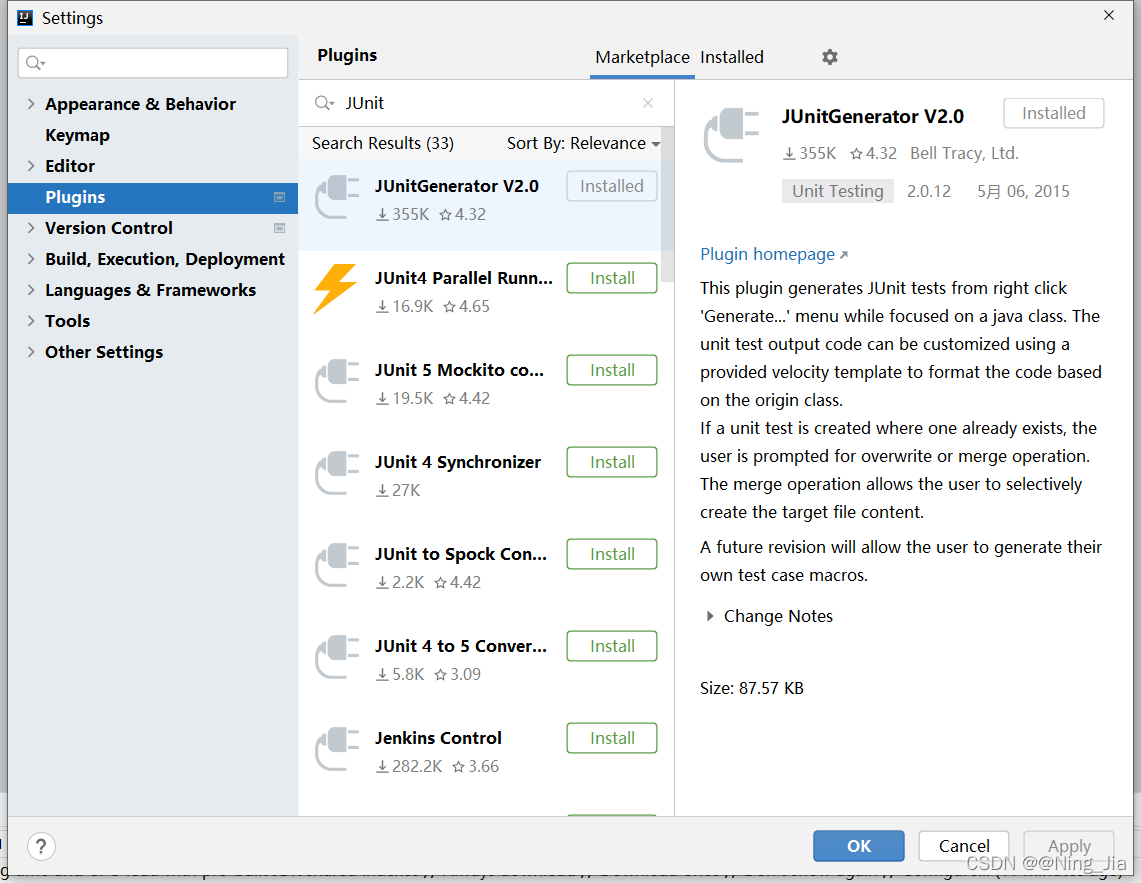The width and height of the screenshot is (1141, 883).
Task: Click the Bell Tracy, Ltd. vendor name
Action: tap(964, 154)
